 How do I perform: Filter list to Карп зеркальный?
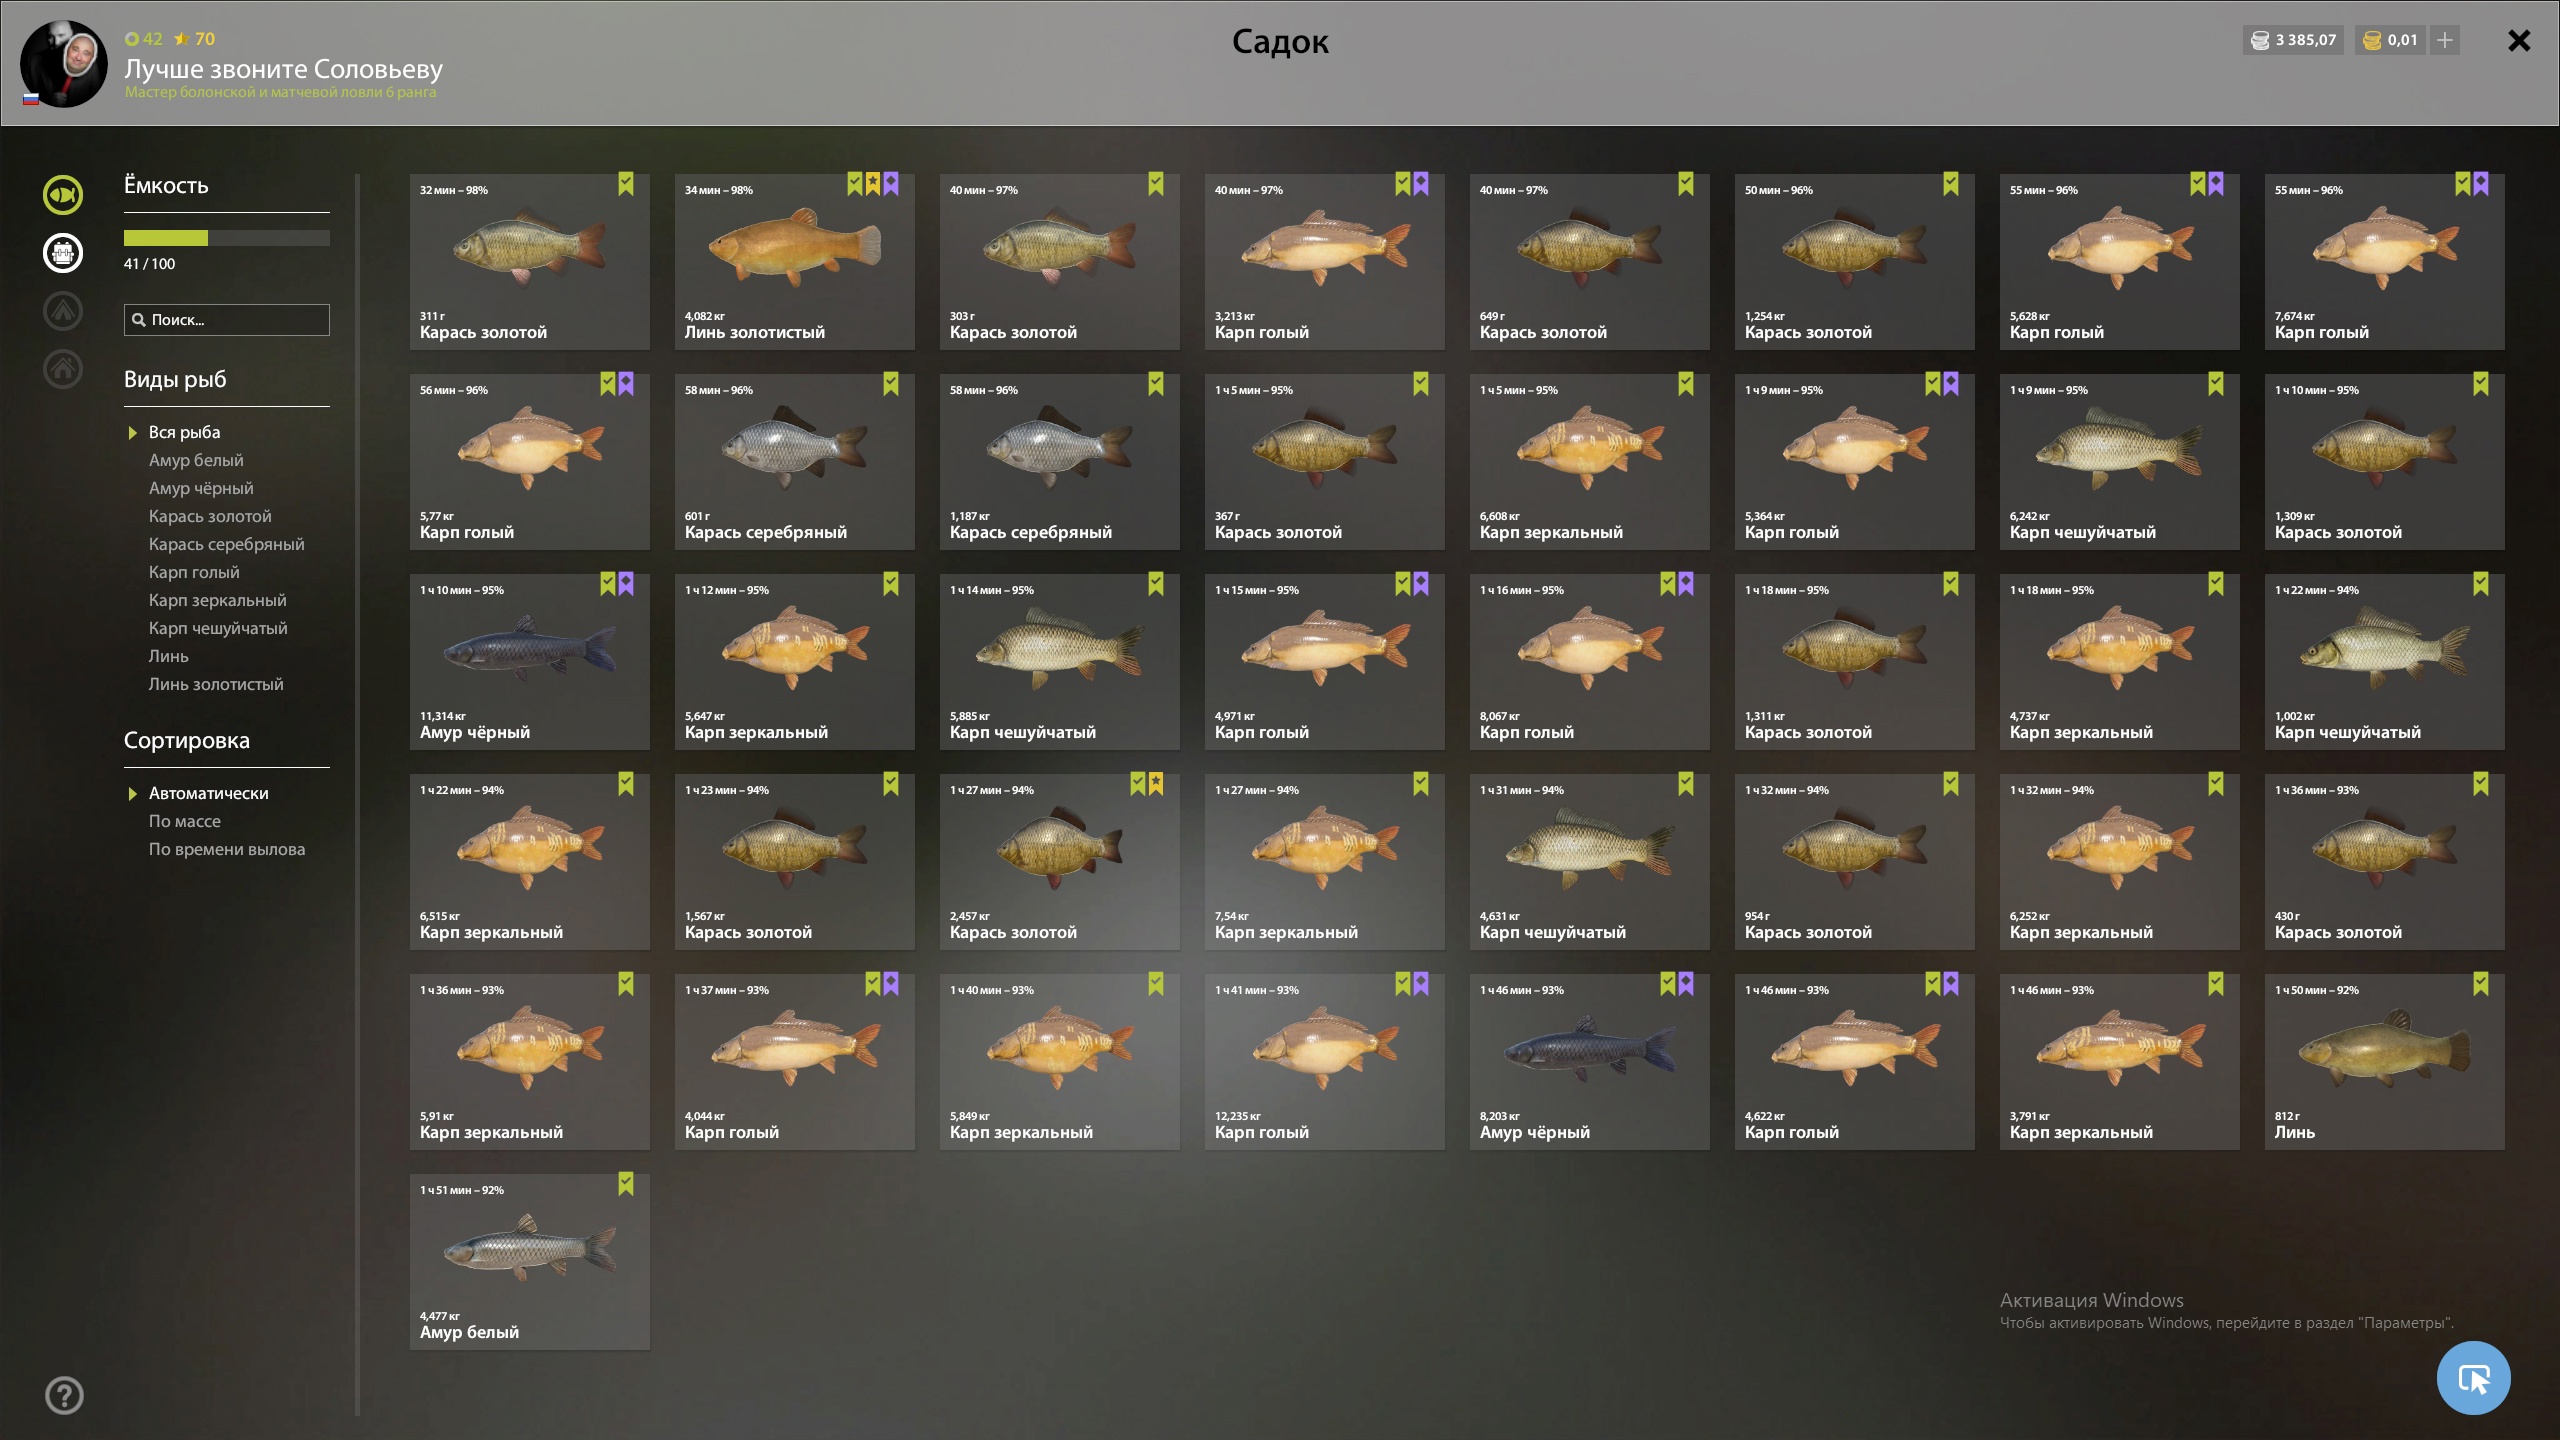tap(217, 600)
